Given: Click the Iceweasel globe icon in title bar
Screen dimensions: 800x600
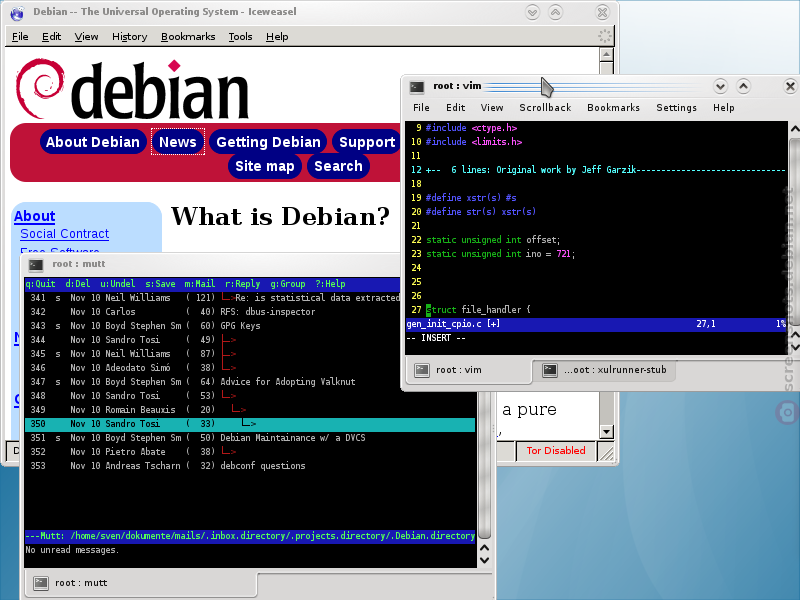Looking at the screenshot, I should [x=17, y=13].
